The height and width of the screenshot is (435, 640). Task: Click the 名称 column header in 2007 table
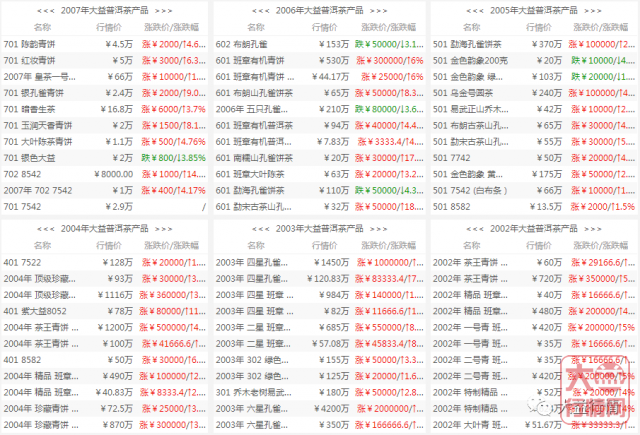coord(42,27)
